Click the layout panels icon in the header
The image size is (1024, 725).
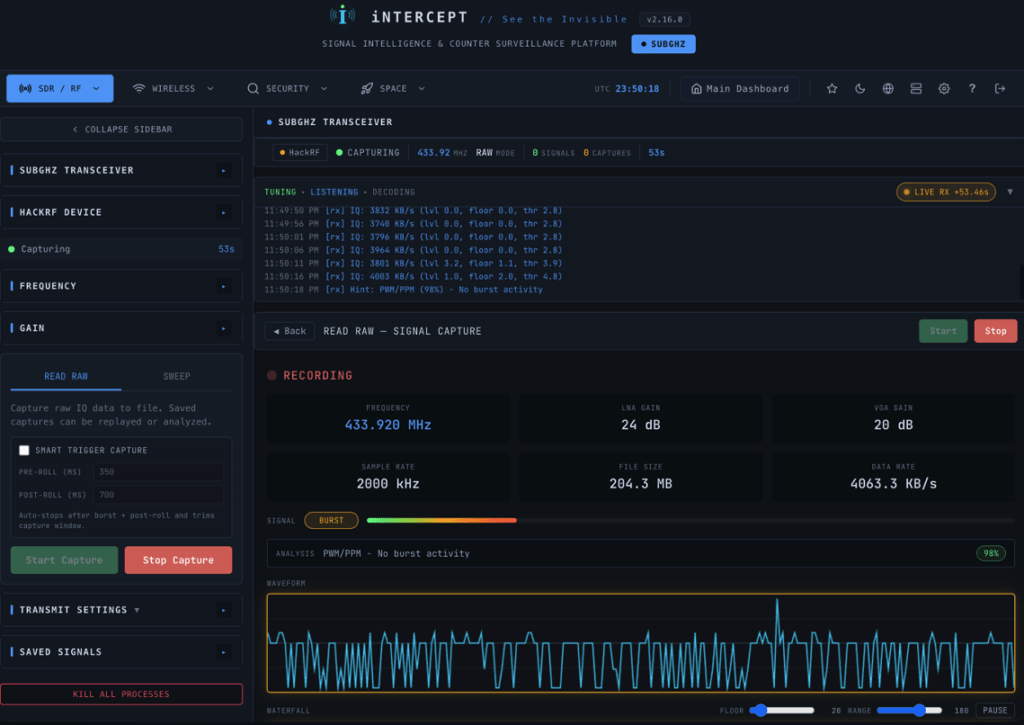[x=915, y=88]
